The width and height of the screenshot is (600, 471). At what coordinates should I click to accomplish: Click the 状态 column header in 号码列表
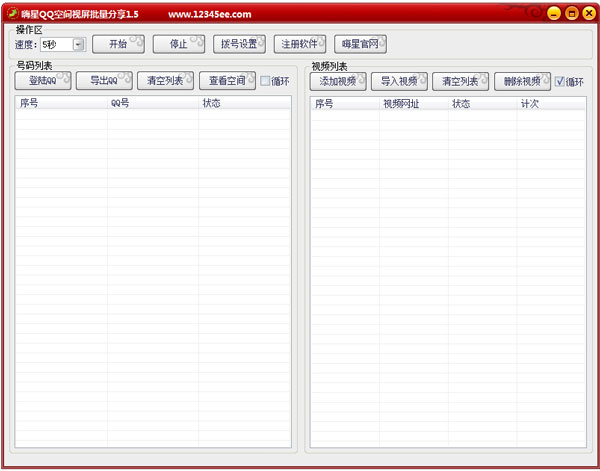click(x=245, y=103)
